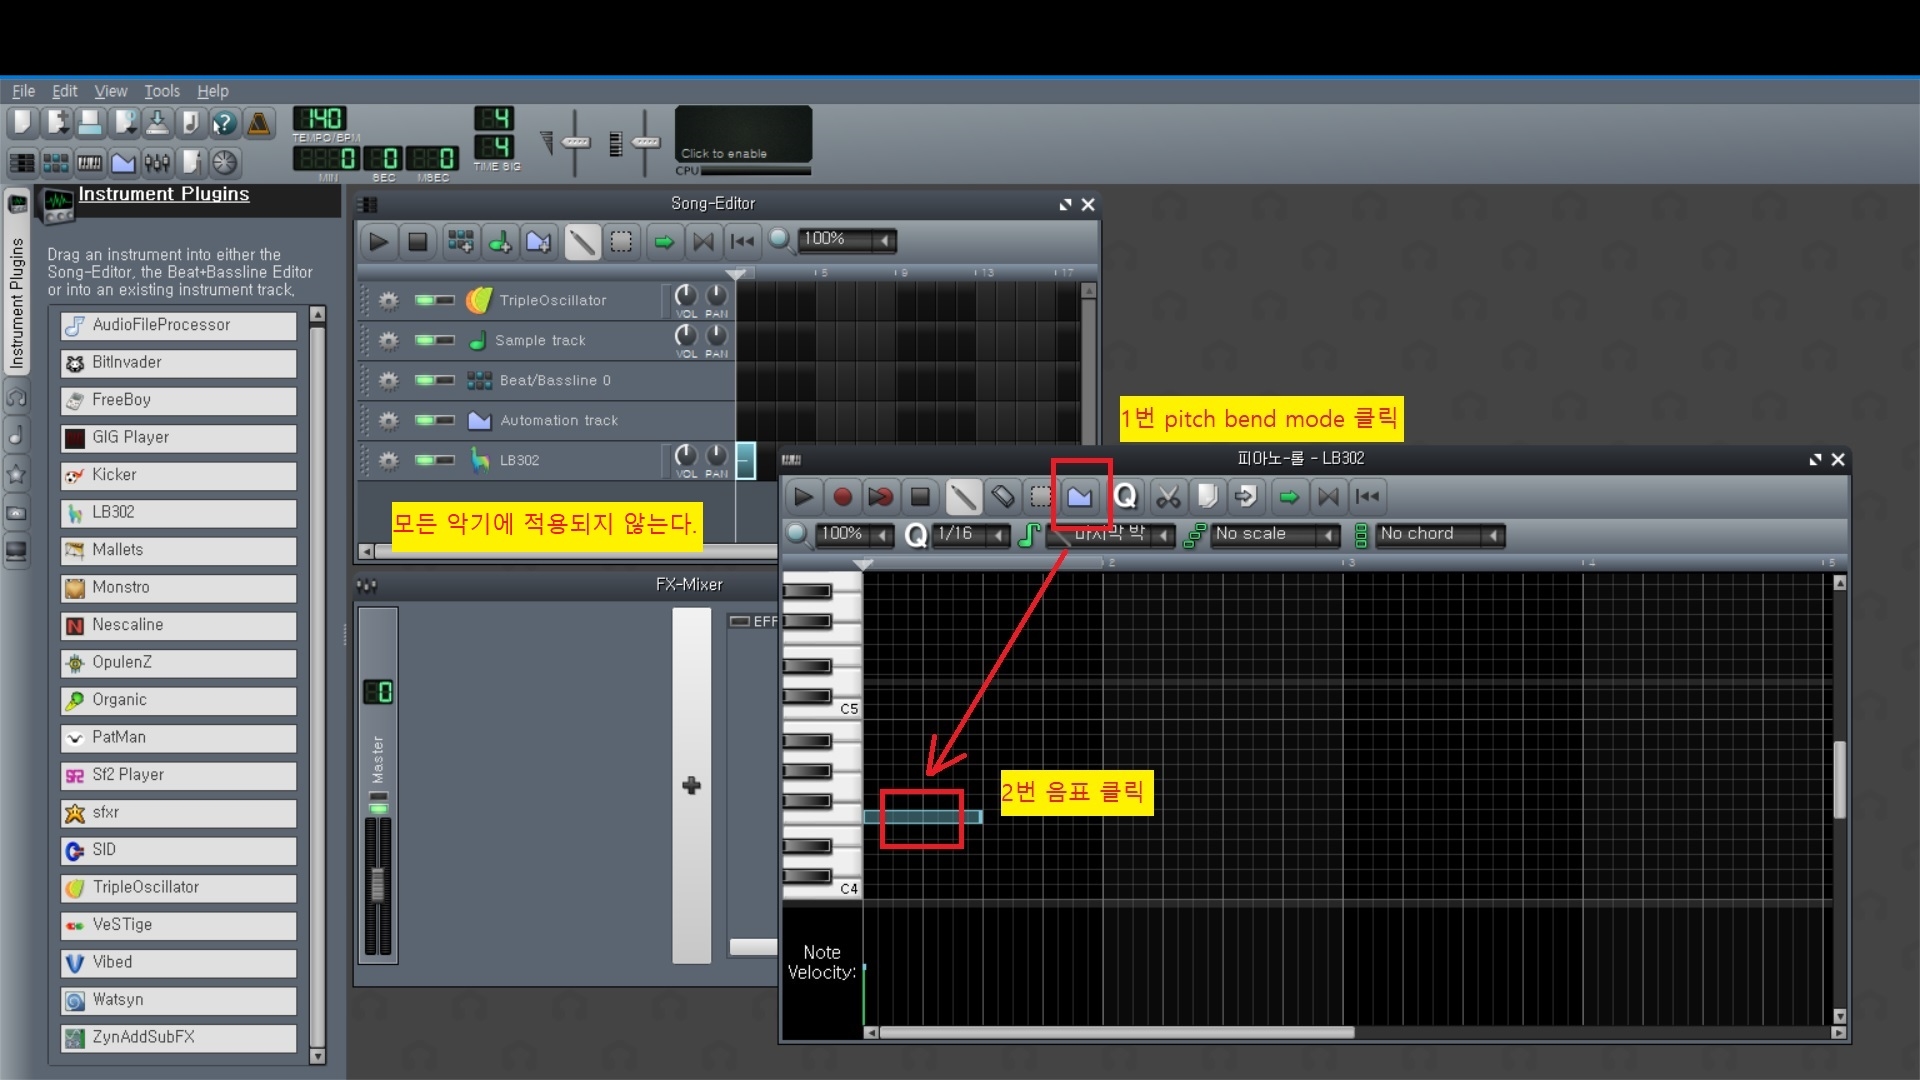Click the What's This help icon
The width and height of the screenshot is (1920, 1080).
coord(225,123)
